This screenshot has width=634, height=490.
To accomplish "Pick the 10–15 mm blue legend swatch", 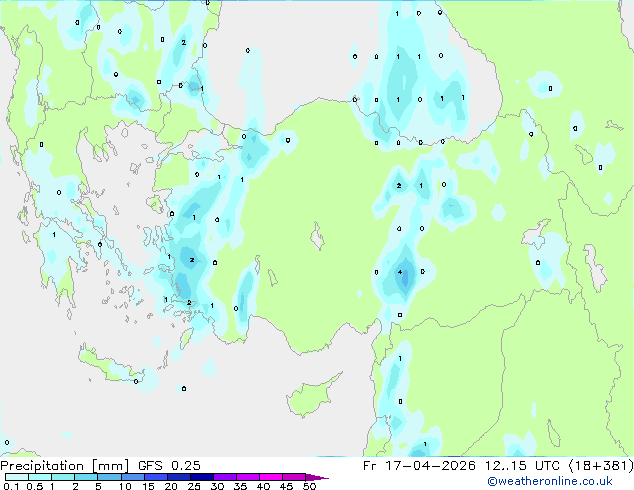I will 133,477.
